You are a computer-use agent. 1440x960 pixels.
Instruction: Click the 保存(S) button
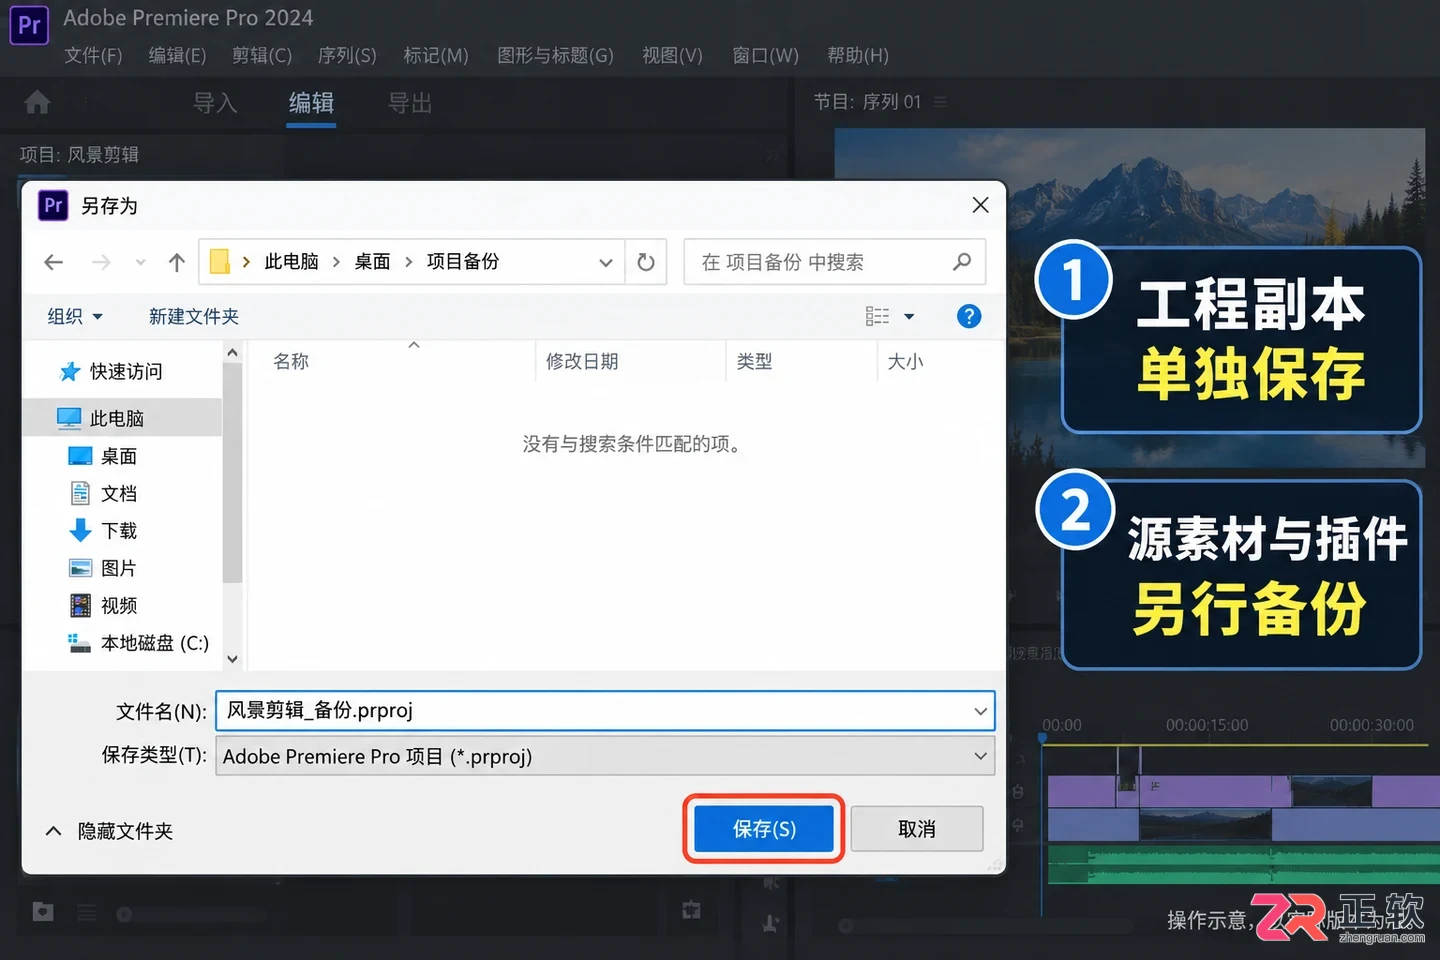pos(764,829)
